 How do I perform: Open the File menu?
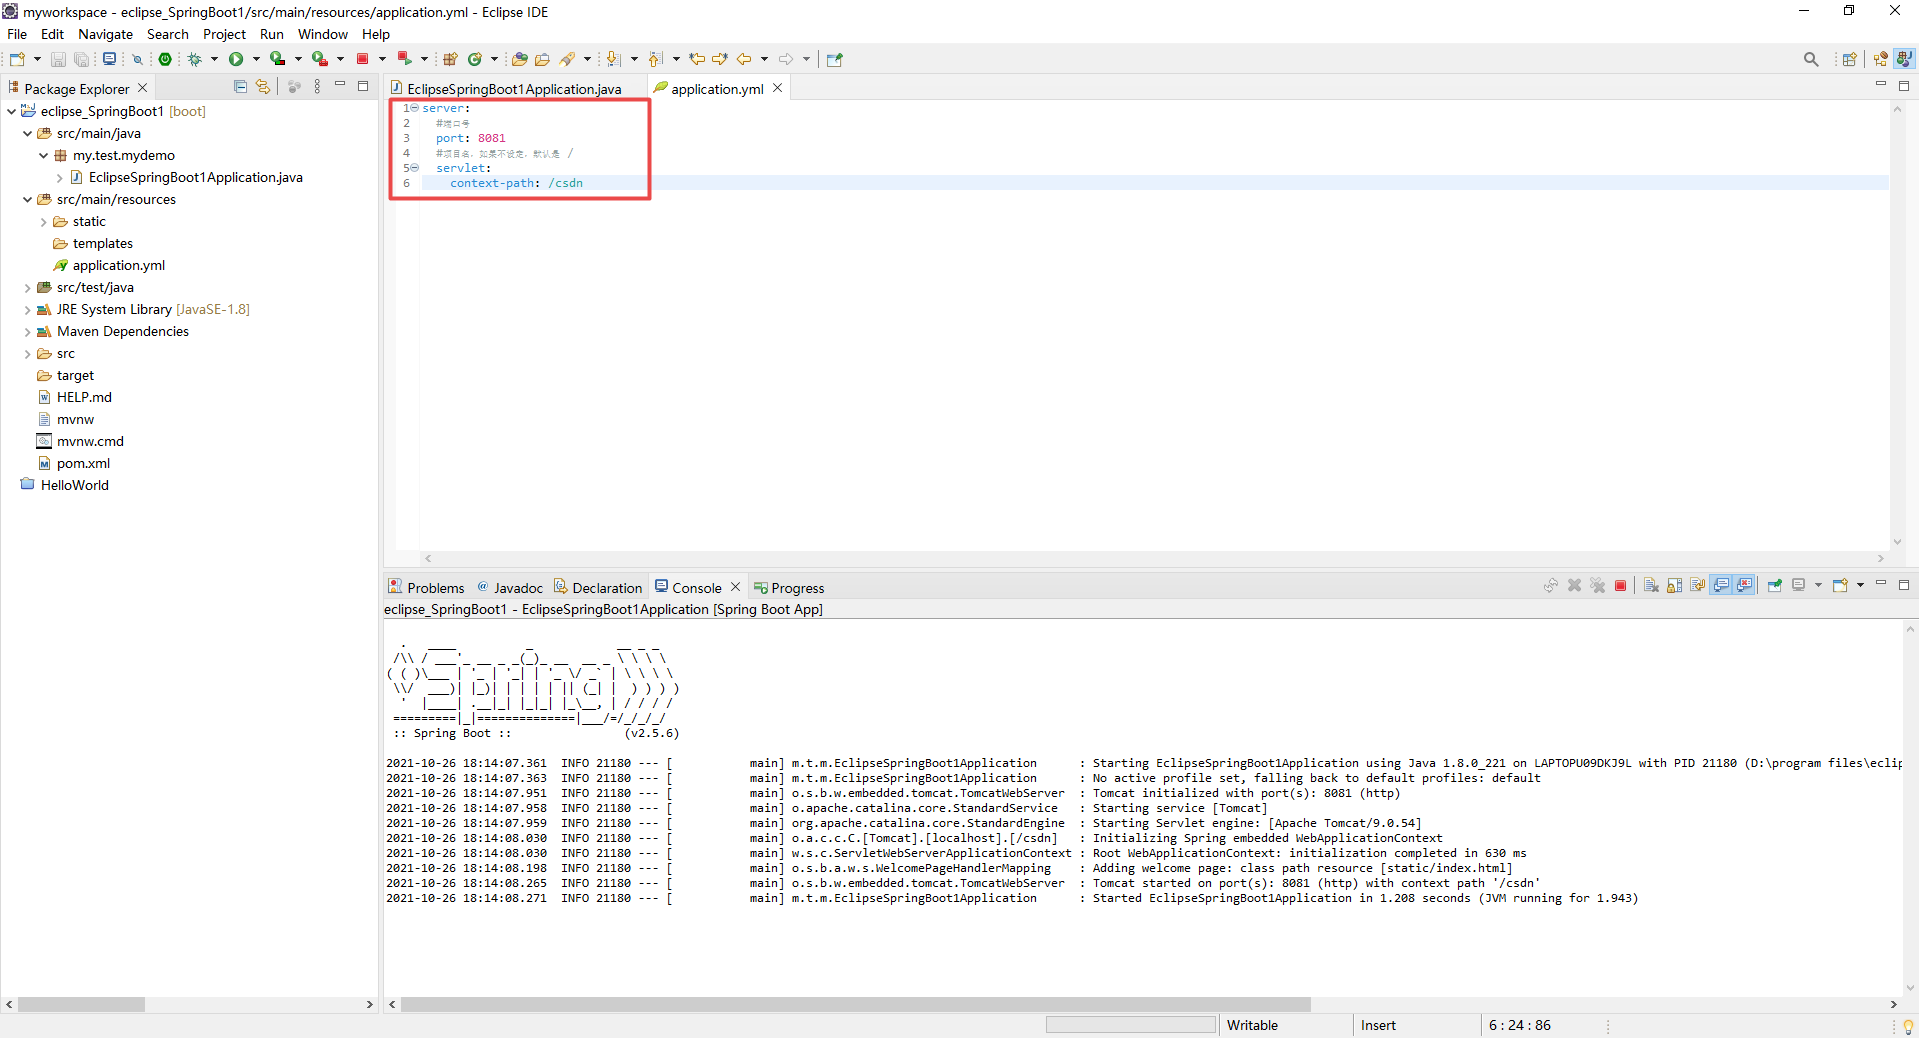pyautogui.click(x=17, y=34)
